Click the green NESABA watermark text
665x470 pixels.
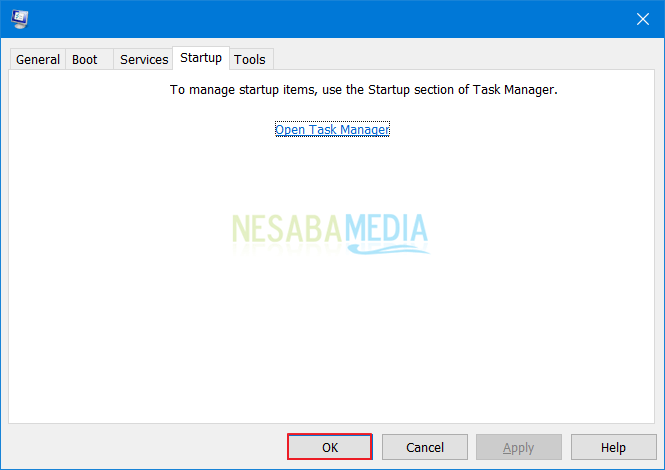coord(287,229)
